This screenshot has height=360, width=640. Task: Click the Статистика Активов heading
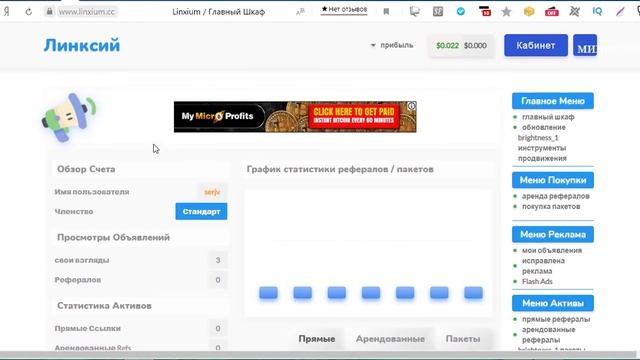104,306
